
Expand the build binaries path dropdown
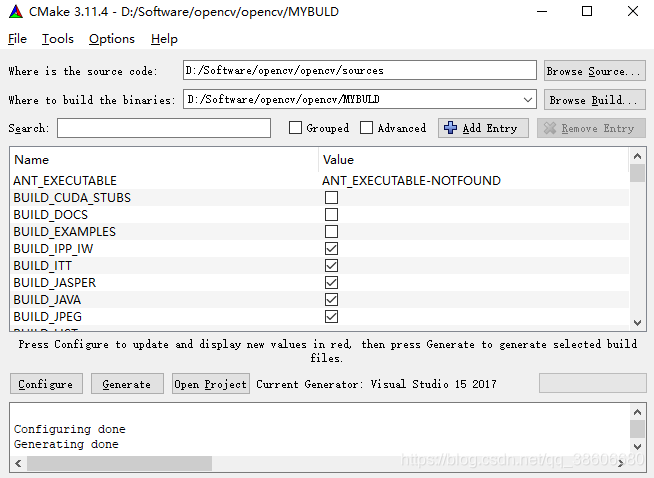pyautogui.click(x=528, y=100)
